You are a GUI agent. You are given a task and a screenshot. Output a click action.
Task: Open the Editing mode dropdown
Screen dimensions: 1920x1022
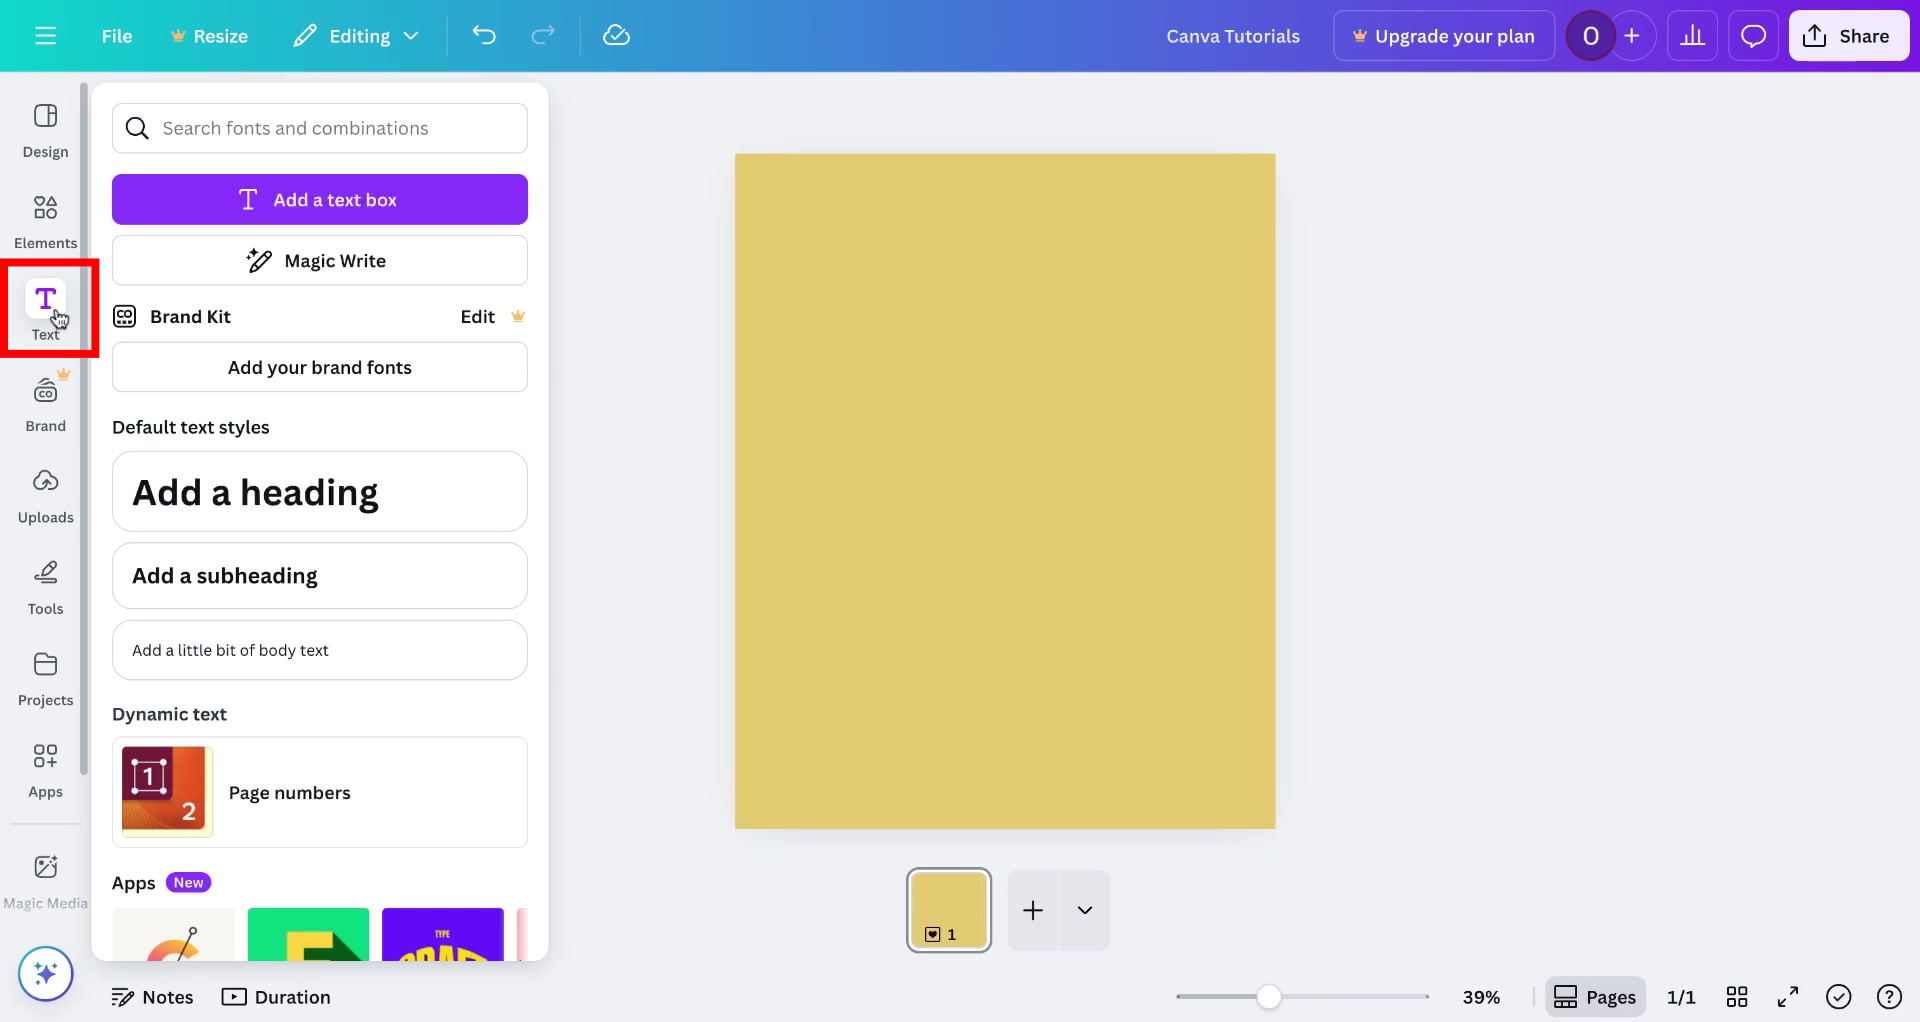[x=355, y=35]
